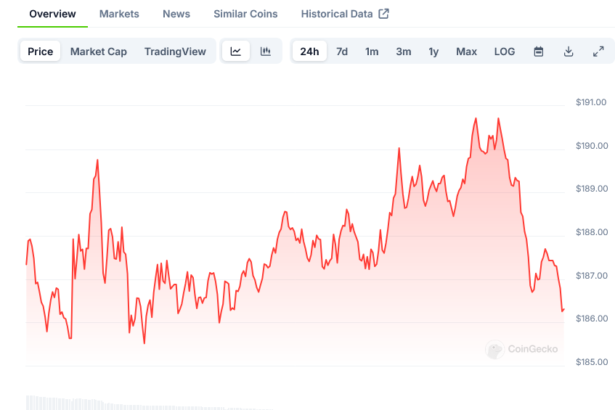615x410 pixels.
Task: View the Similar Coins tab
Action: [246, 14]
